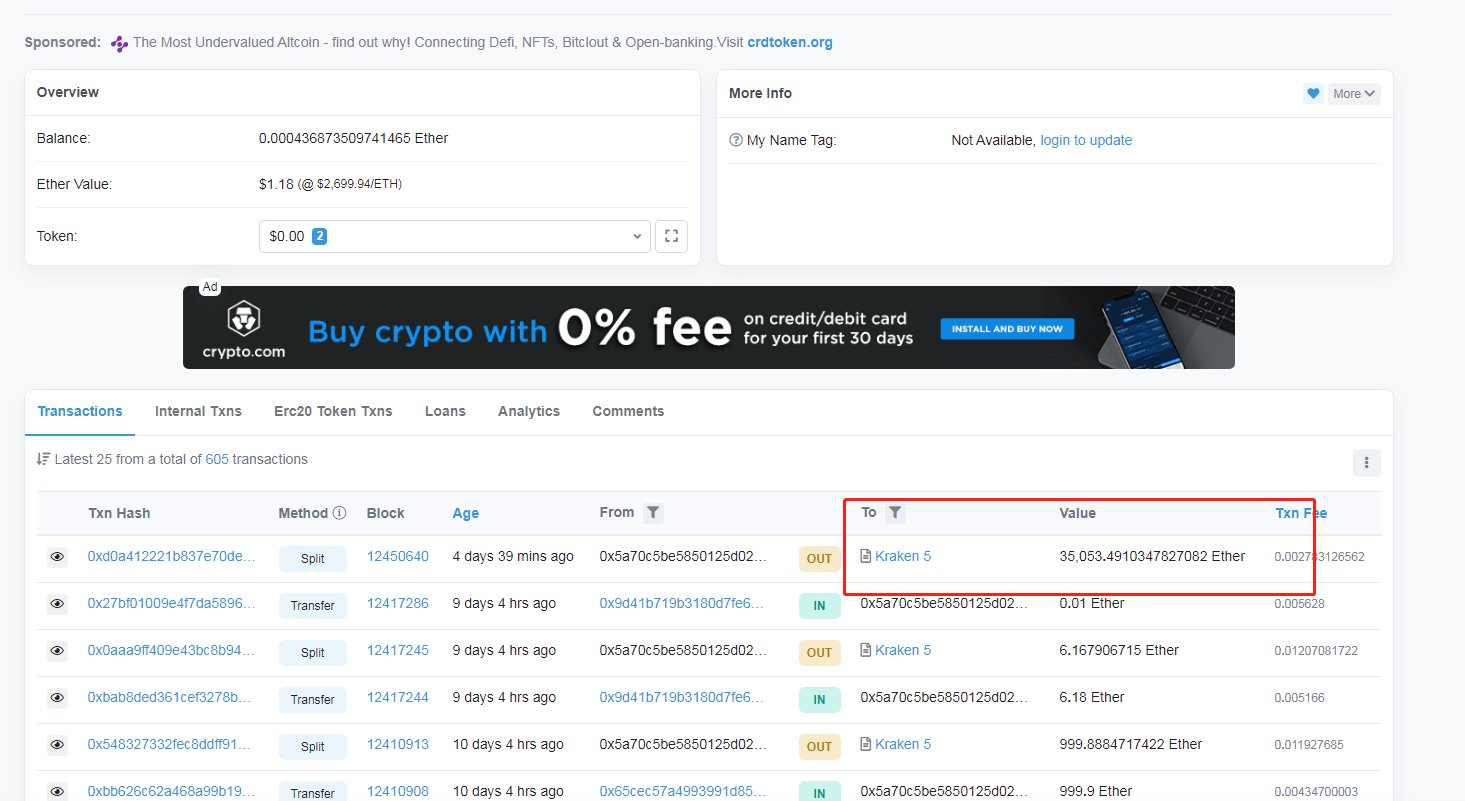Click the Ad label on the banner

click(x=210, y=287)
